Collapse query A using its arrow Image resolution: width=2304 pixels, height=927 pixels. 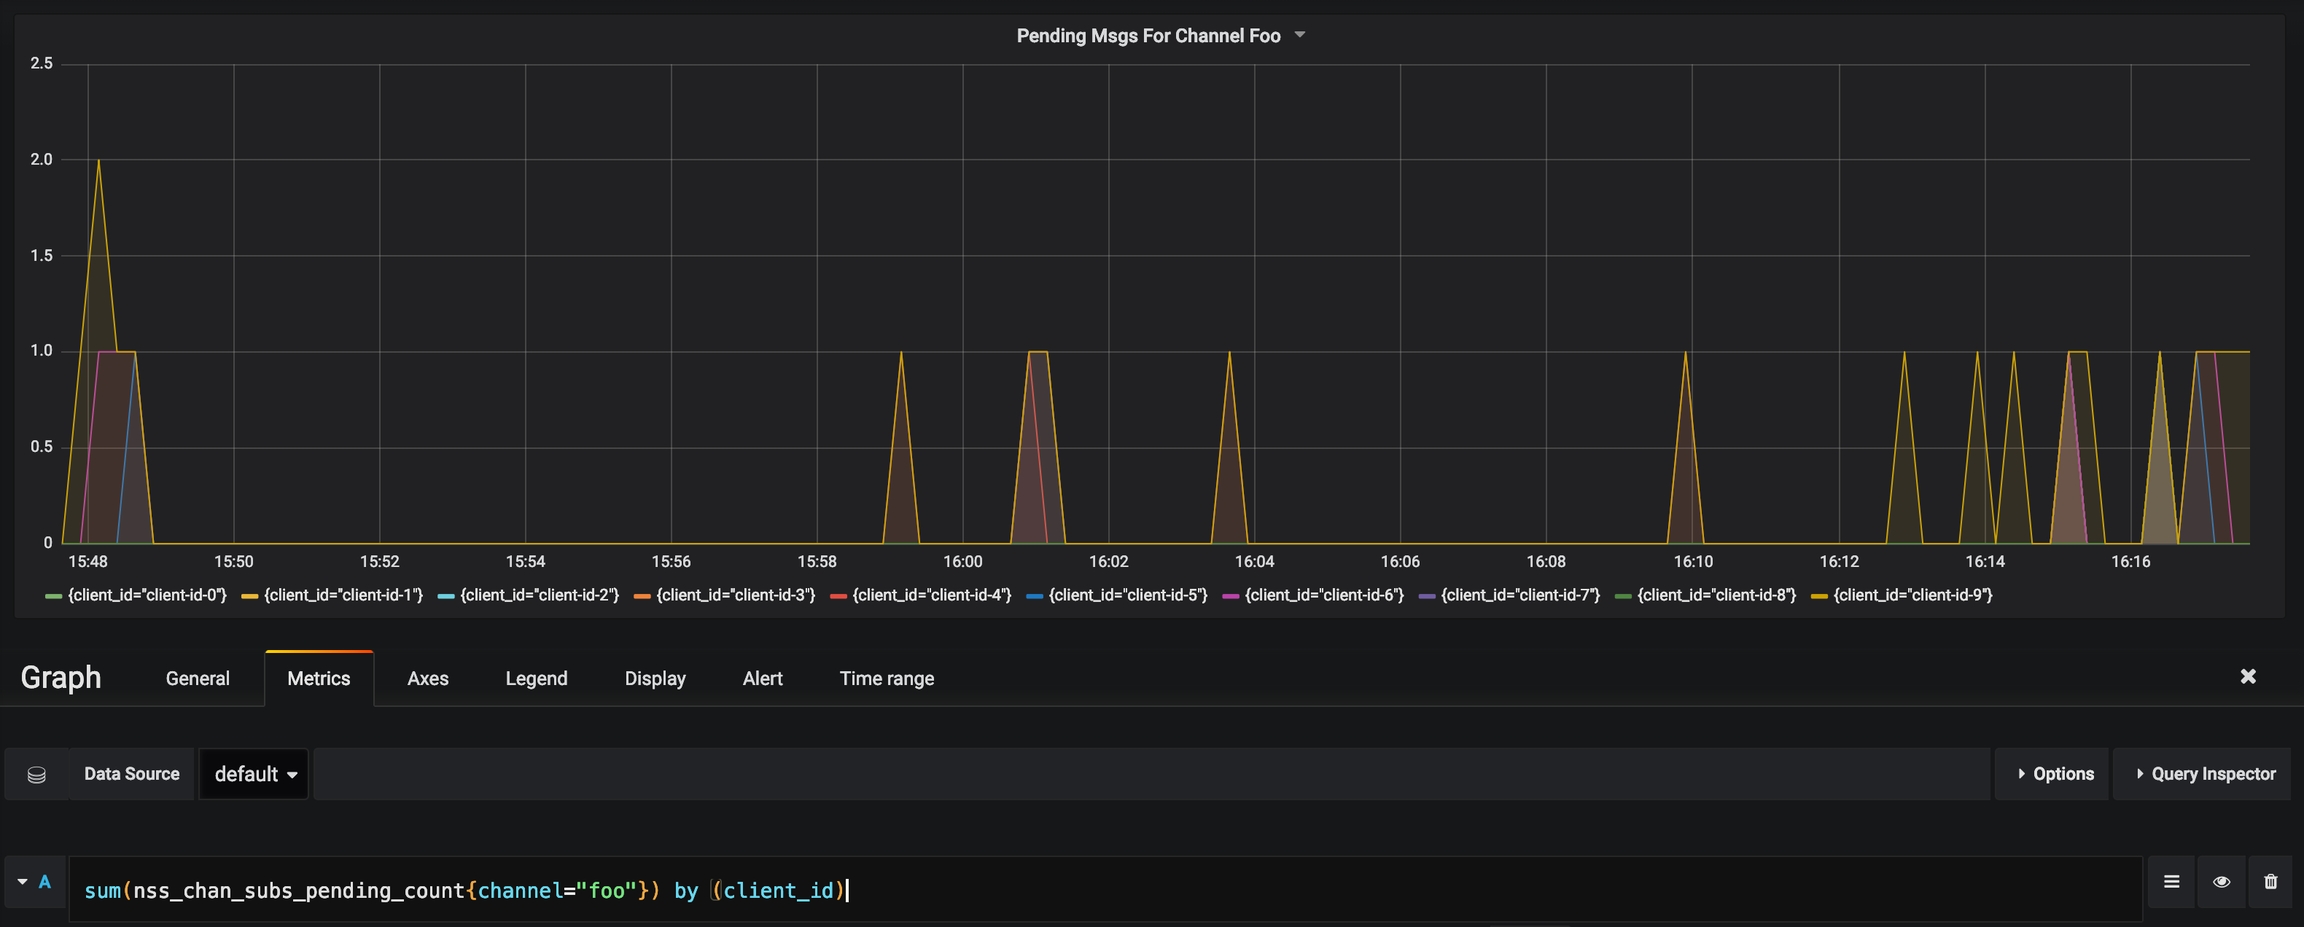coord(22,882)
